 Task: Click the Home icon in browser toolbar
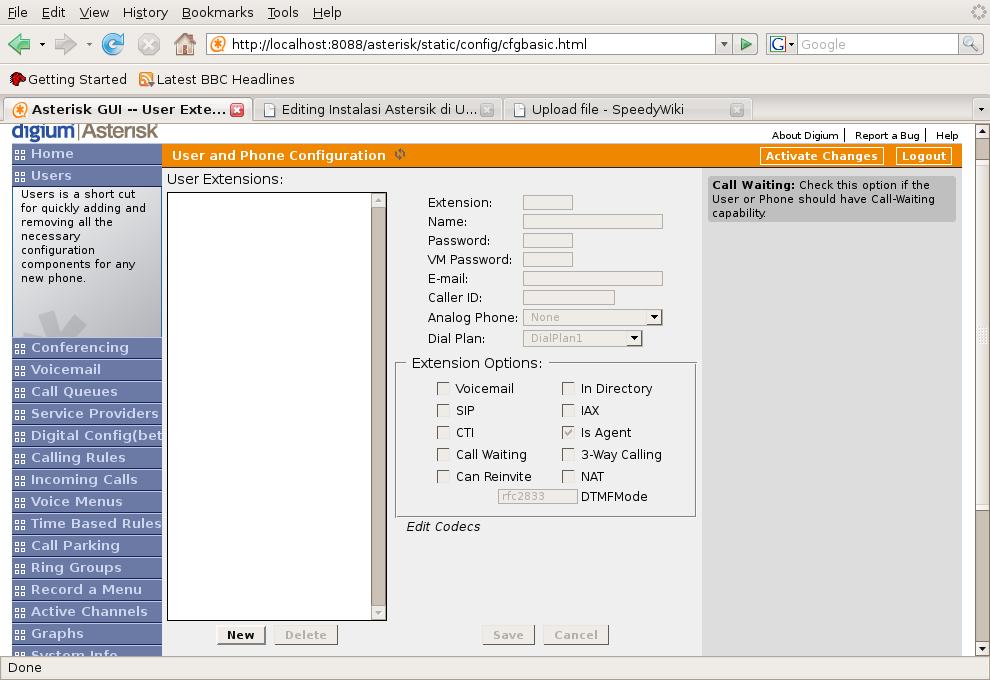point(184,44)
